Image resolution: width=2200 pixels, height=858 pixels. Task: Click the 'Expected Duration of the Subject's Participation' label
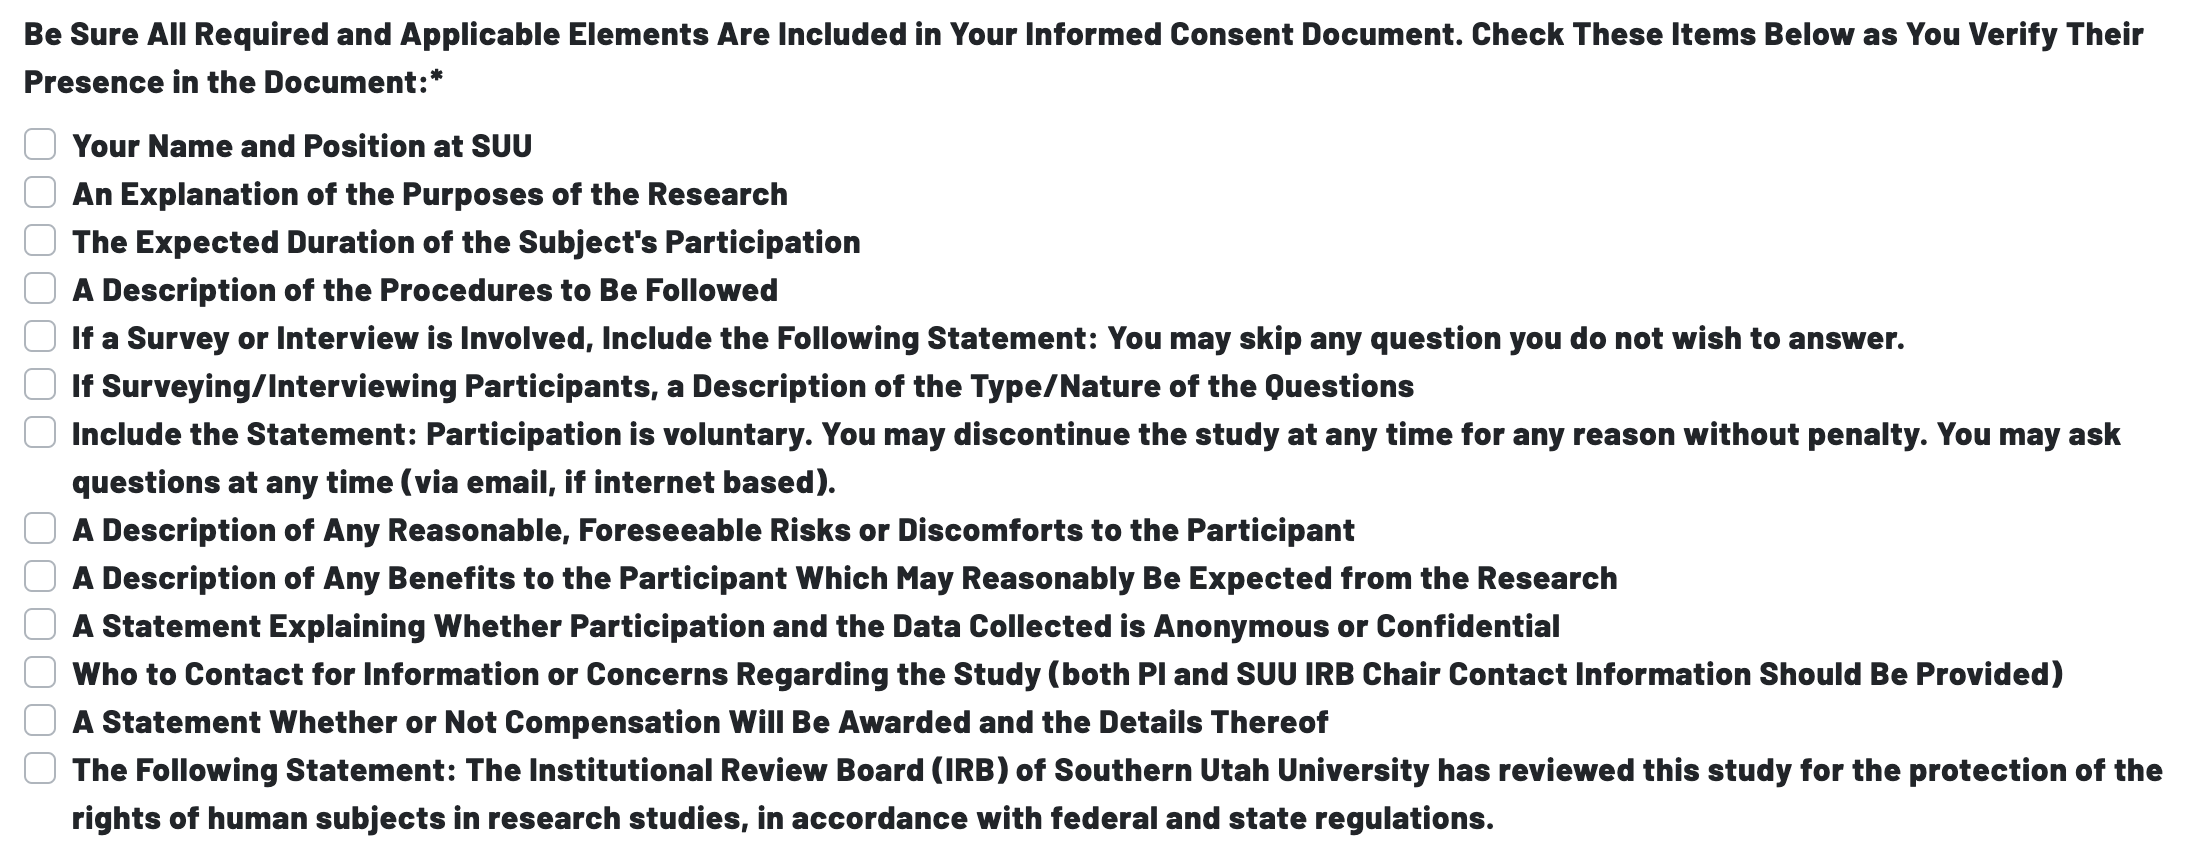[x=466, y=242]
